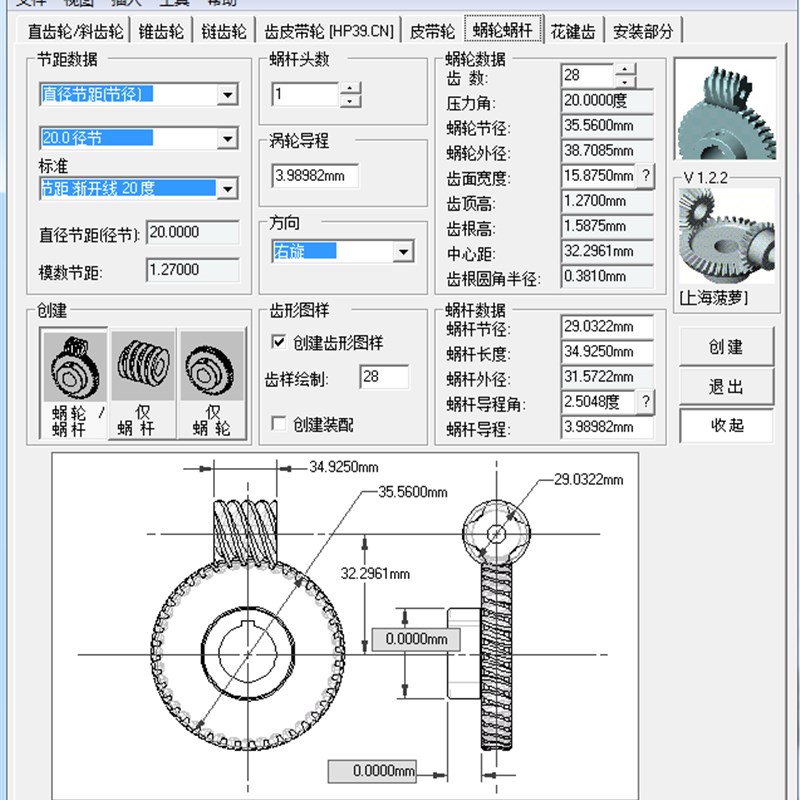This screenshot has height=800, width=800.
Task: Click the 收起 button
Action: (x=725, y=427)
